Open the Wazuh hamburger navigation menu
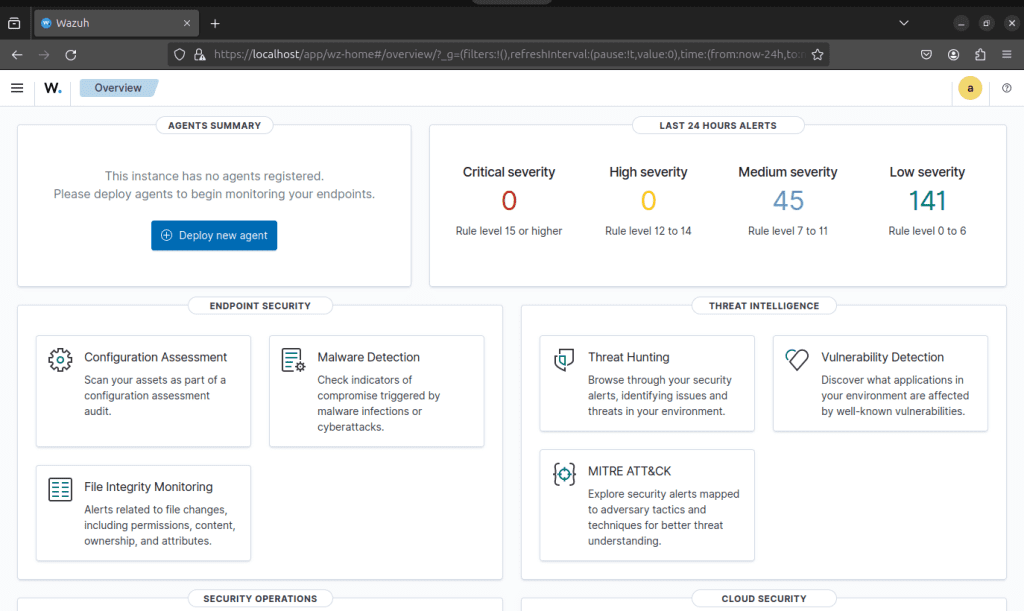The image size is (1024, 611). coord(17,87)
